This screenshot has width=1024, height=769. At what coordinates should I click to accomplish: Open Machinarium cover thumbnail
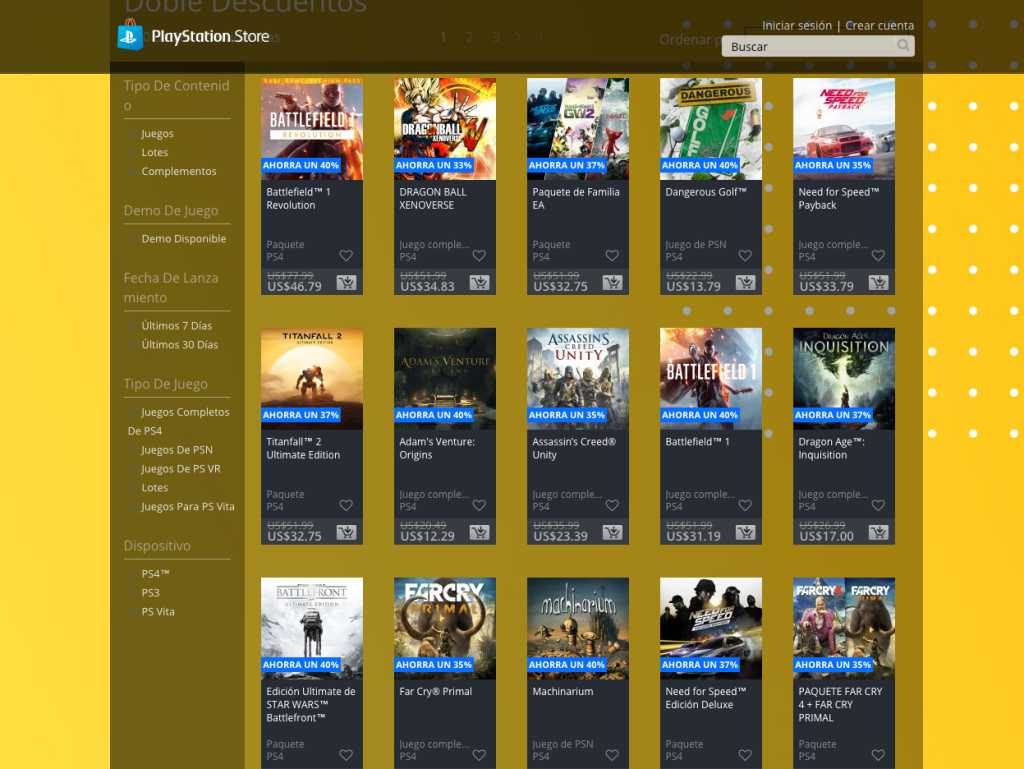tap(578, 628)
